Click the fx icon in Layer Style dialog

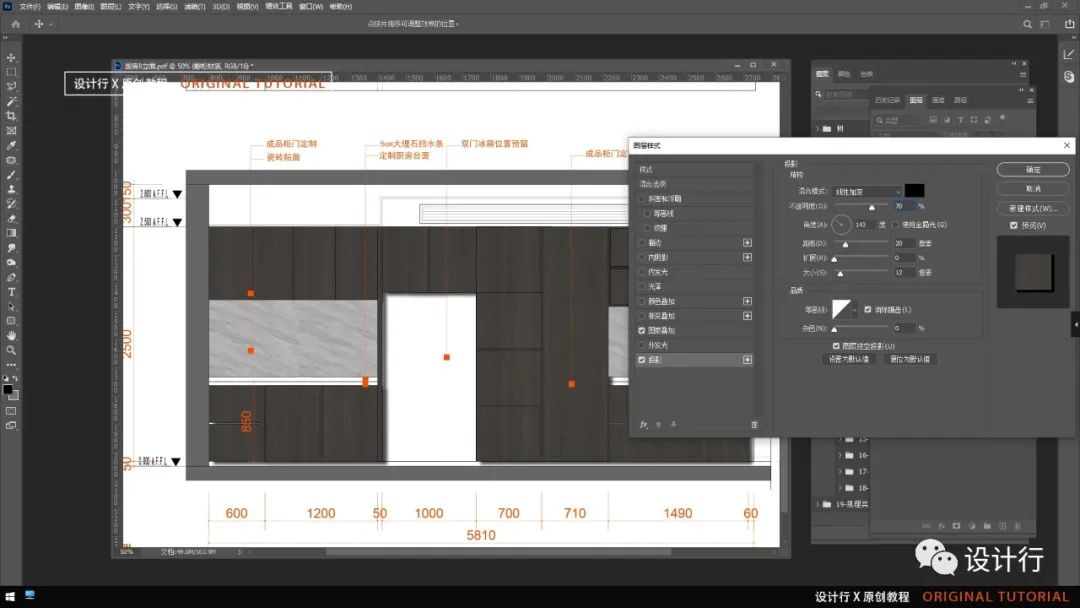[x=644, y=425]
